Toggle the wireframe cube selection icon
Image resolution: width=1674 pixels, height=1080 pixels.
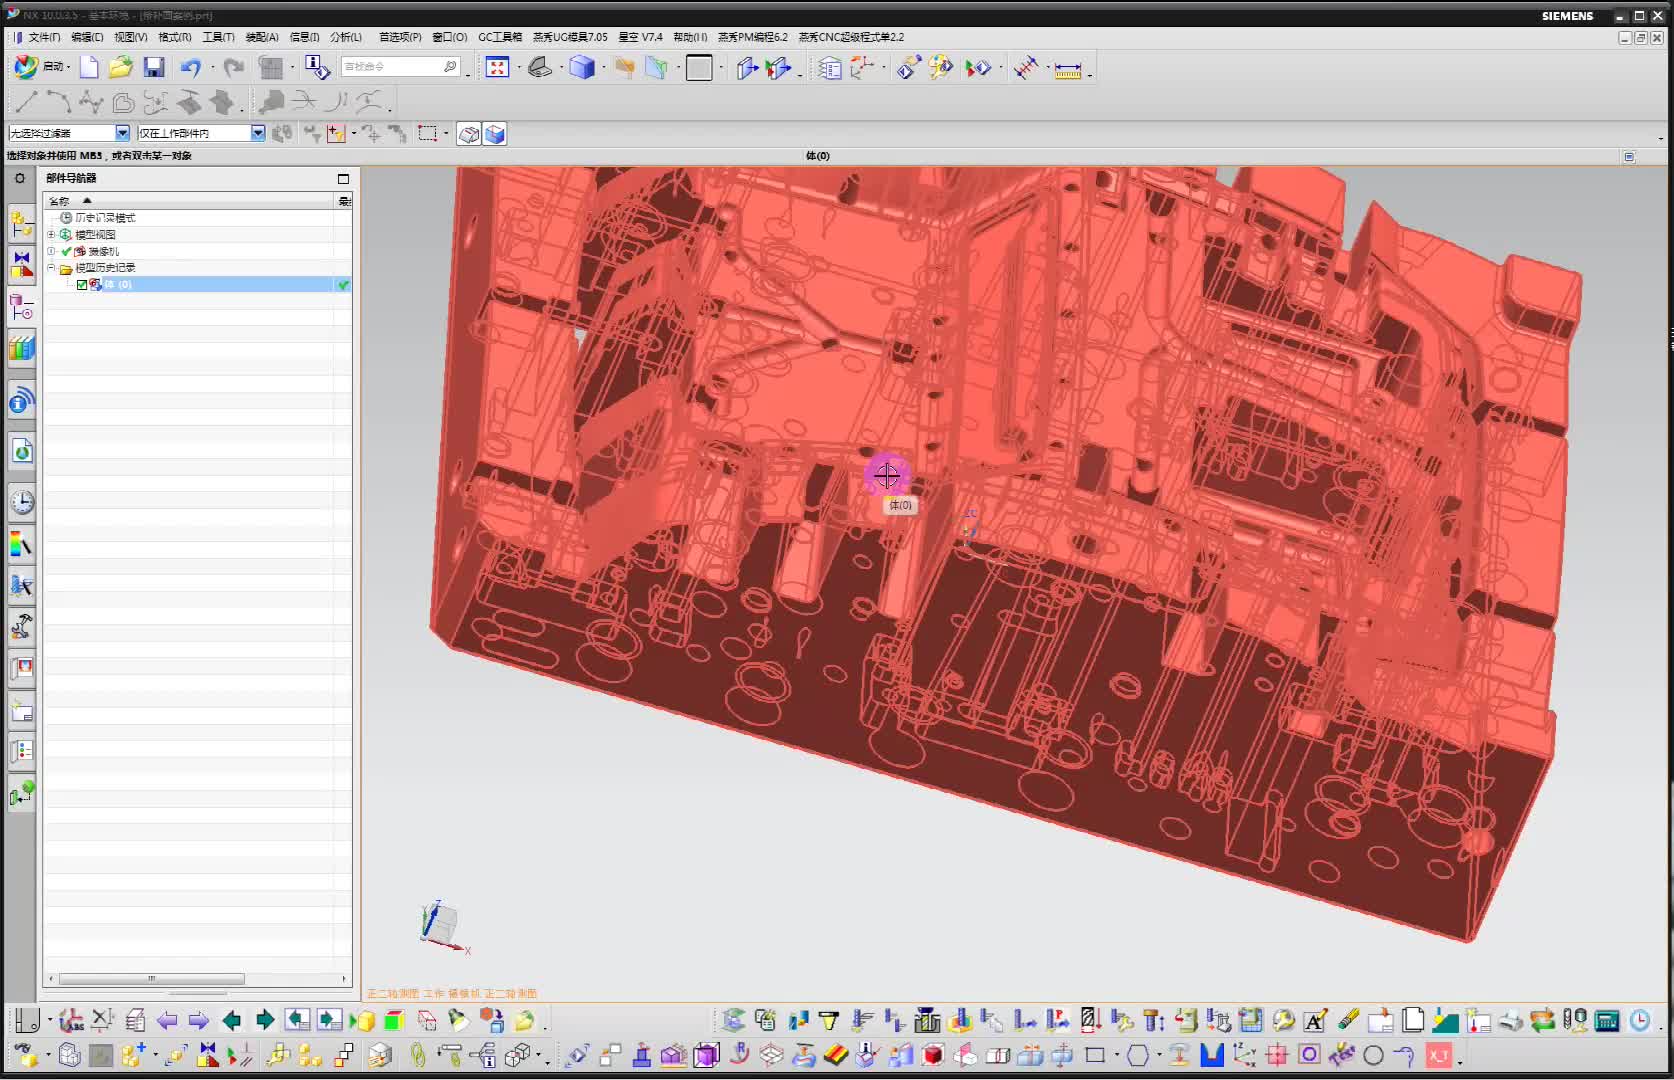pos(469,134)
